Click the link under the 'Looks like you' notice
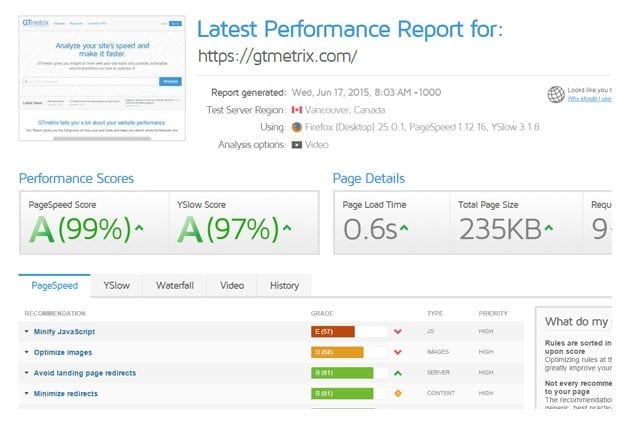Image resolution: width=640 pixels, height=426 pixels. [x=589, y=99]
